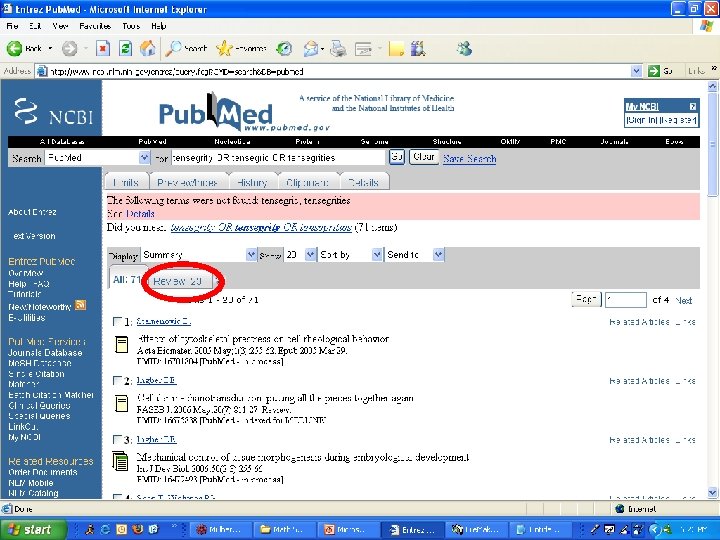Go to the Home page icon
This screenshot has width=720, height=540.
(147, 48)
